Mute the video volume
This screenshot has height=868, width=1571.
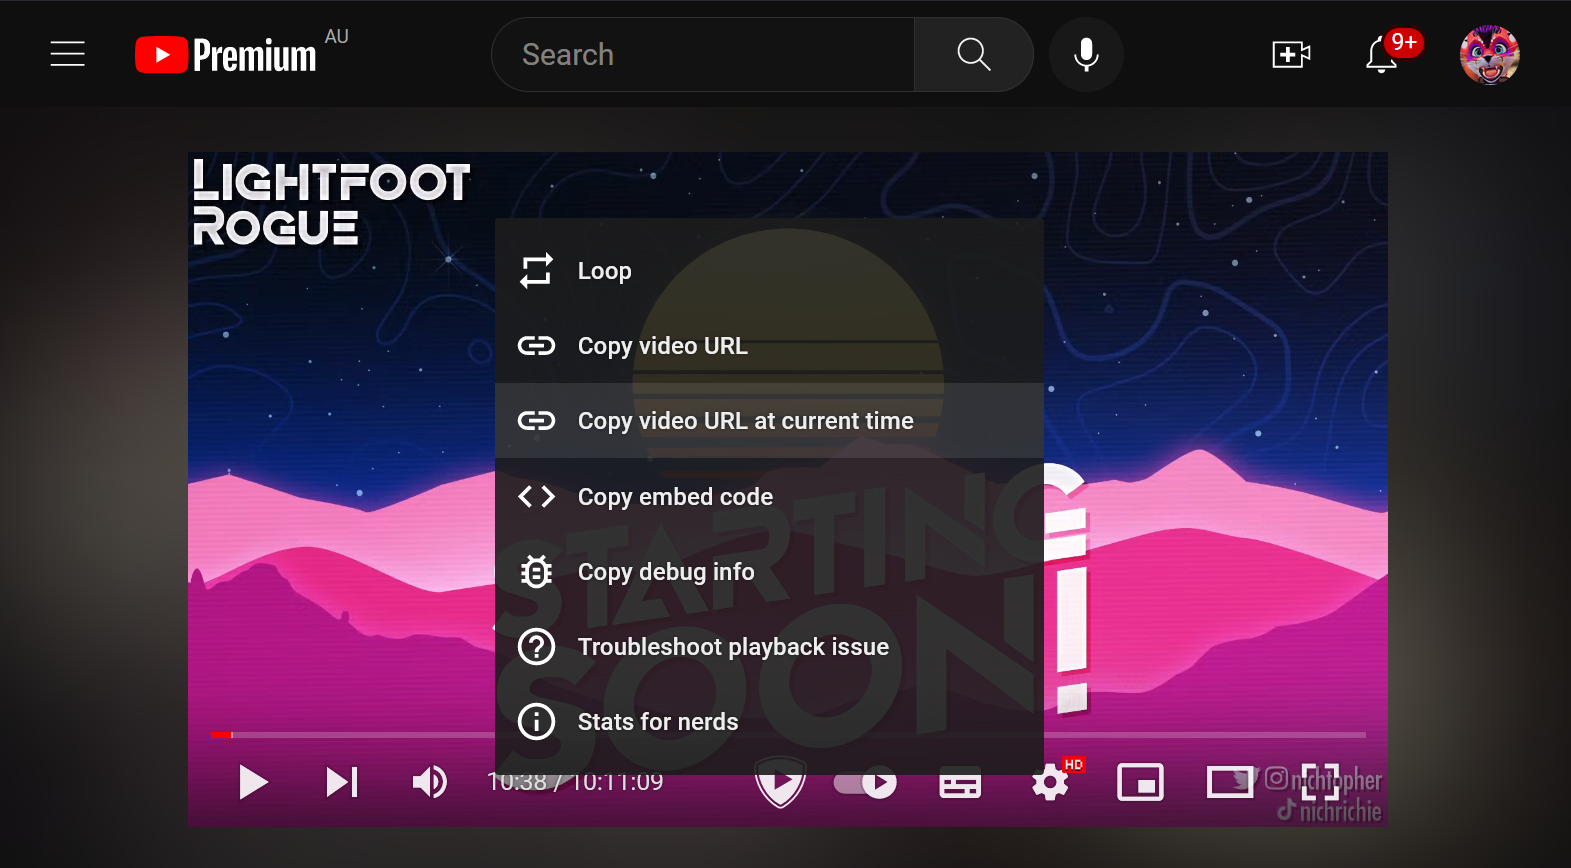429,782
